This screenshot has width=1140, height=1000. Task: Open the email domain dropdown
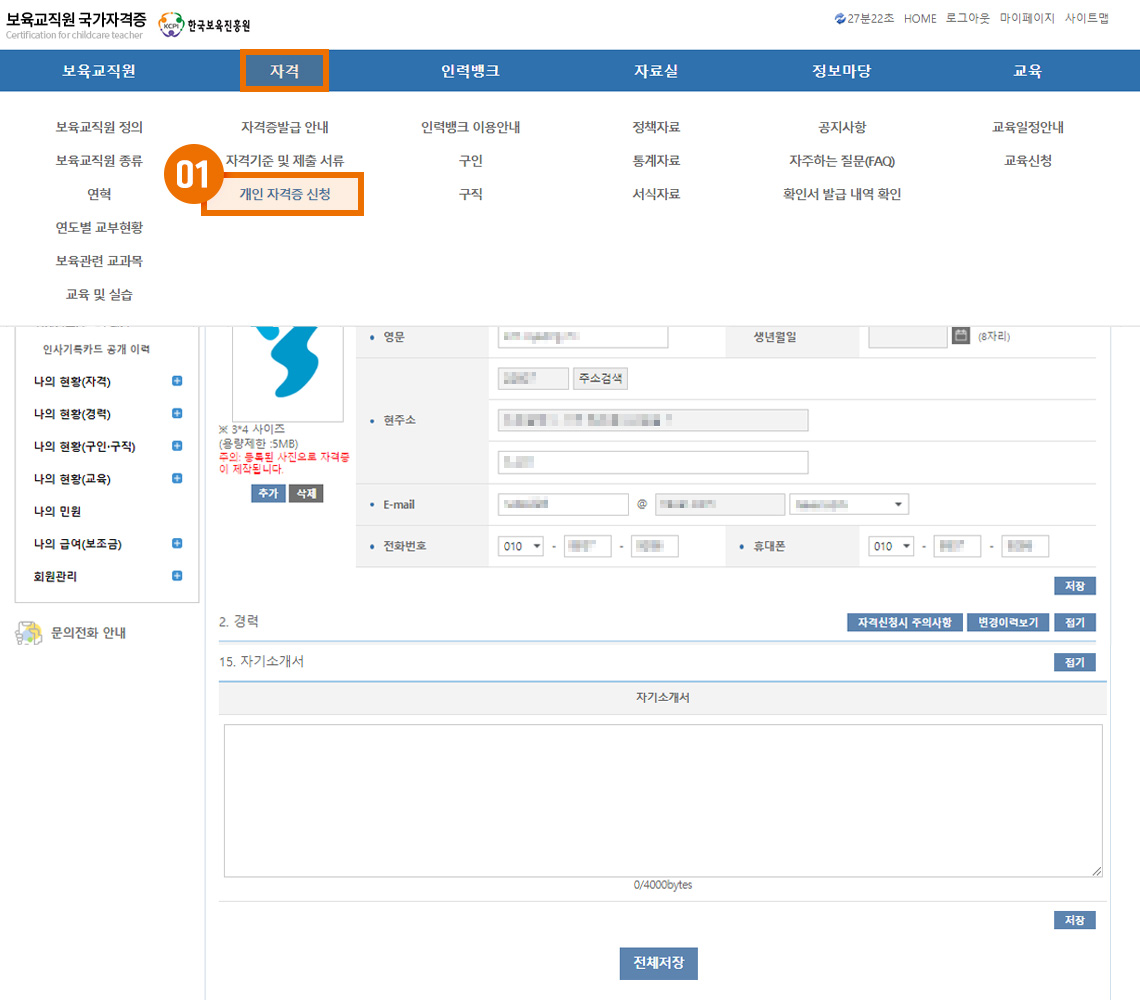(x=848, y=505)
